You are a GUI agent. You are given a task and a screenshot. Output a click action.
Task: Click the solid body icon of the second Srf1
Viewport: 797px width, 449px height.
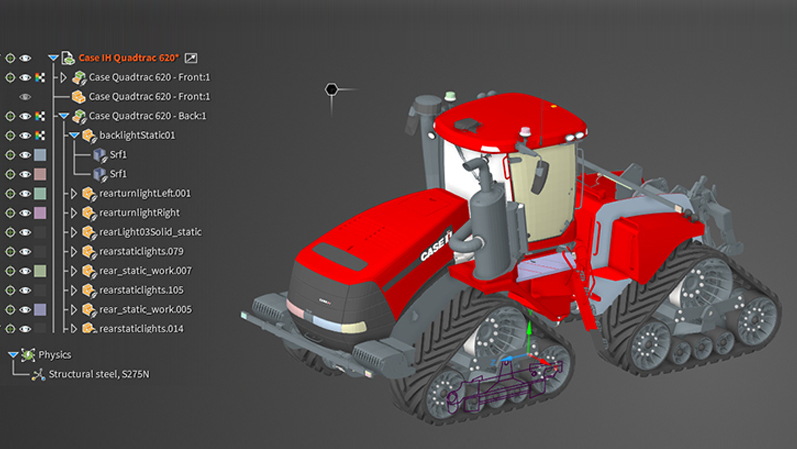coord(100,174)
